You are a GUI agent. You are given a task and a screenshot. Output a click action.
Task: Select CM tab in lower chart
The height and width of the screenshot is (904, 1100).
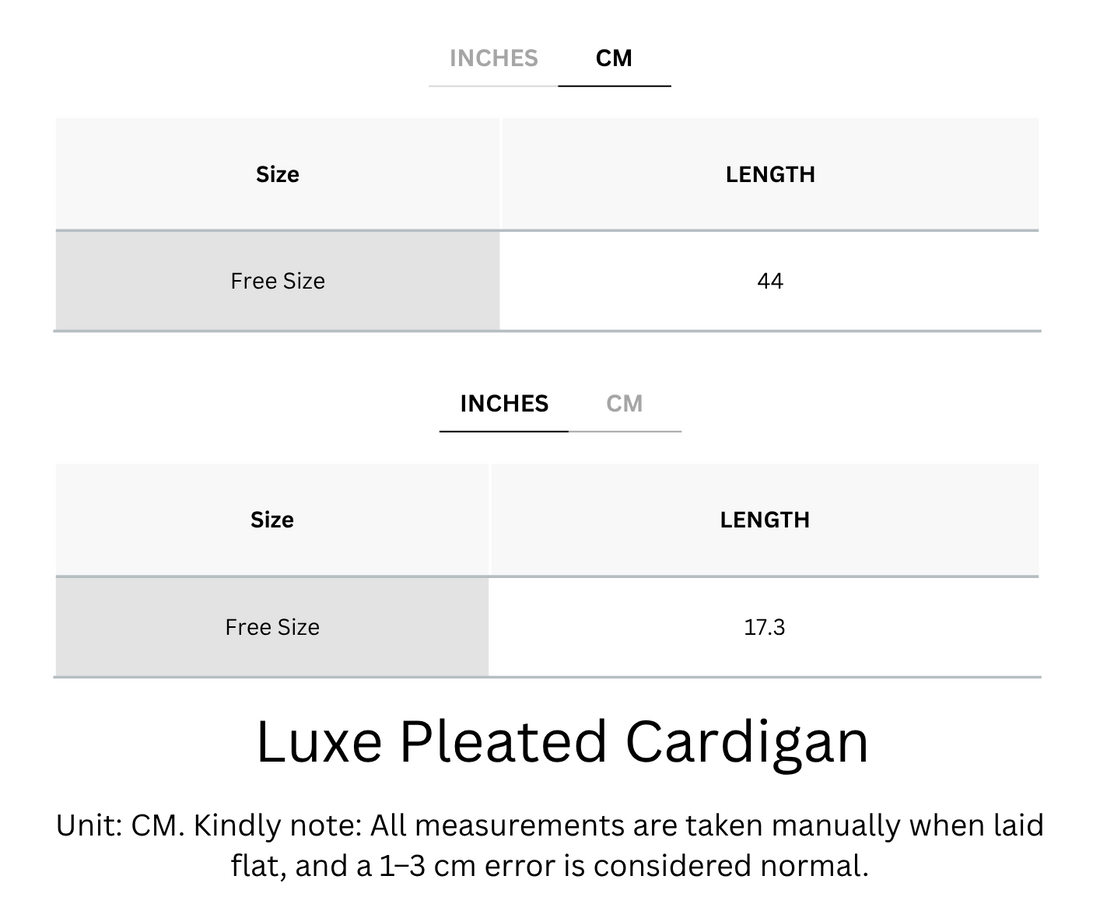pos(624,404)
